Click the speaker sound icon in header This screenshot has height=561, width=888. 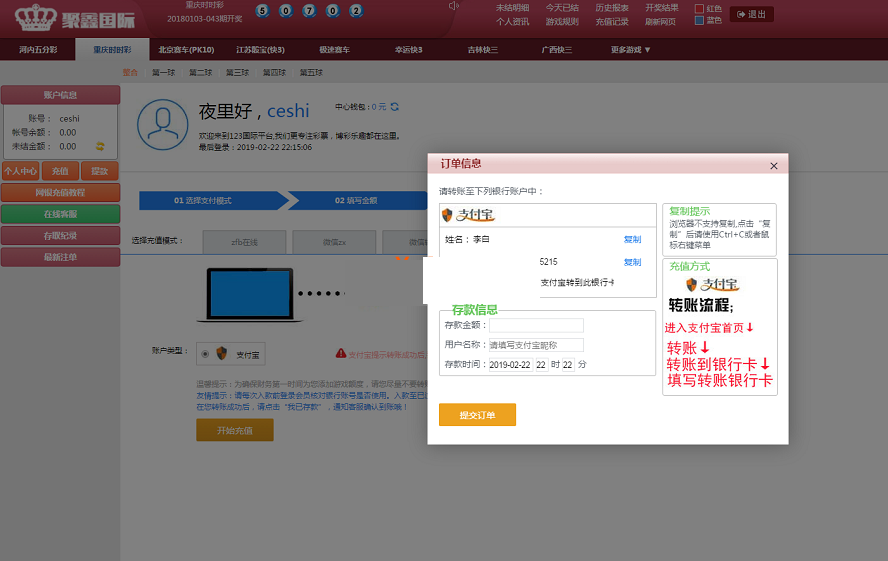453,6
